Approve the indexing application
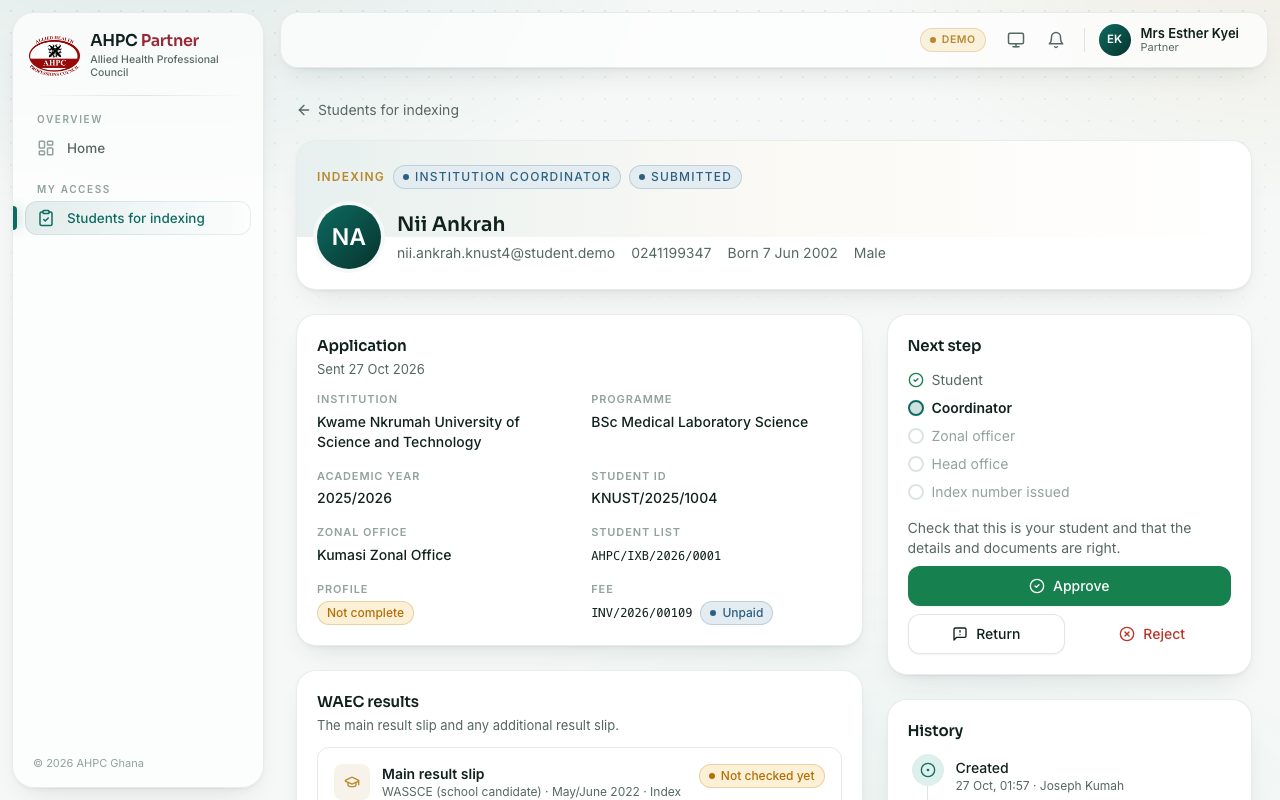 tap(1069, 586)
